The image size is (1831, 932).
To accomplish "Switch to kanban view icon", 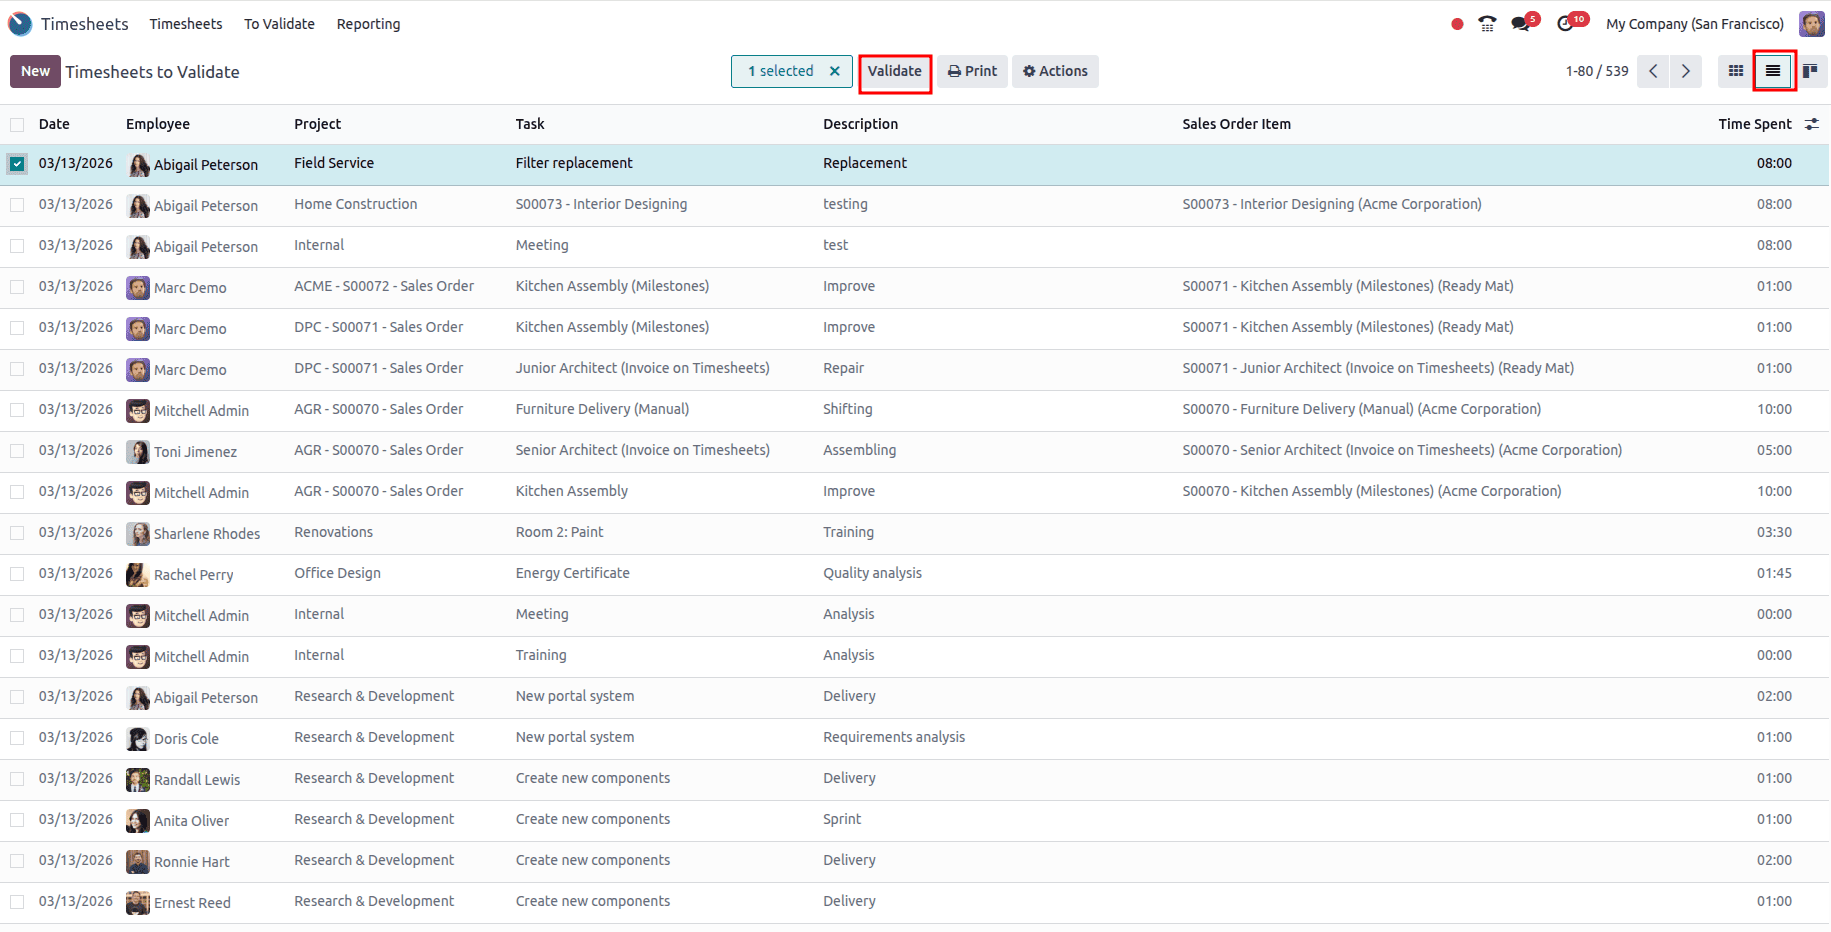I will click(1810, 71).
